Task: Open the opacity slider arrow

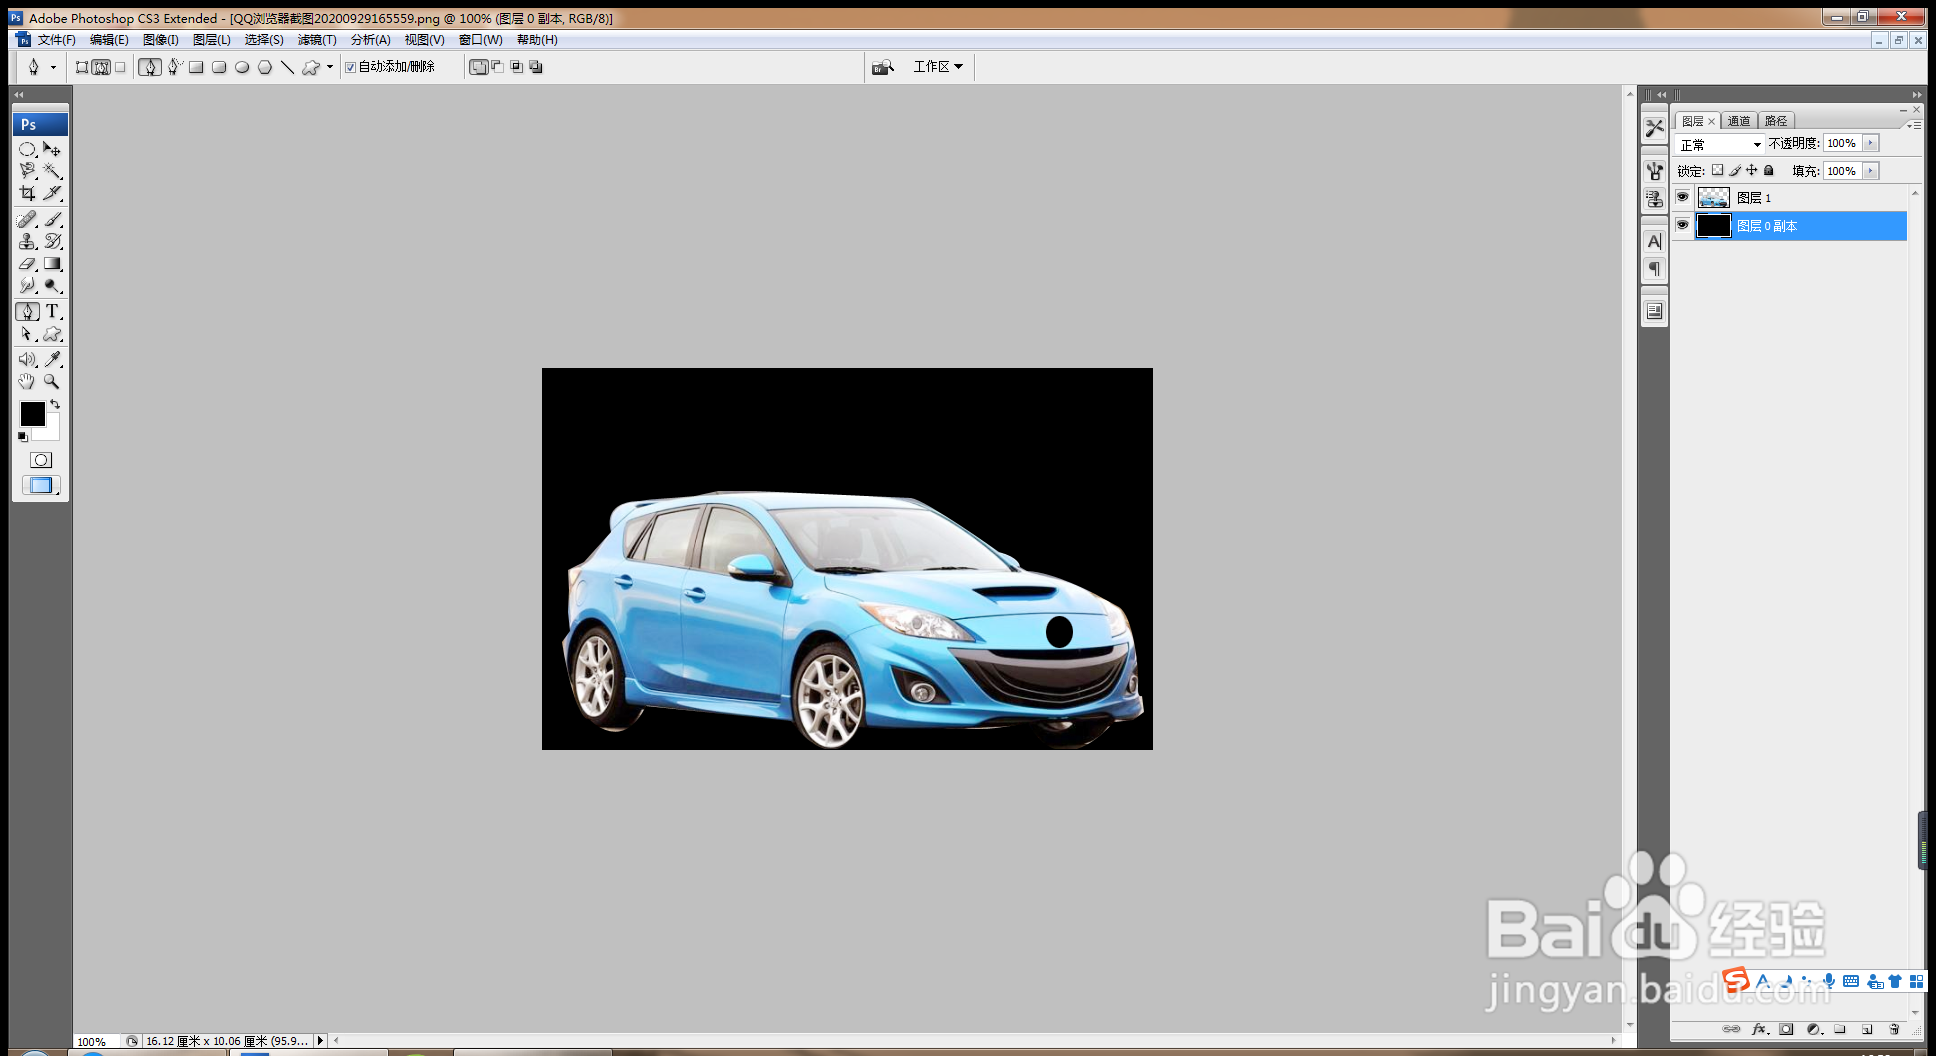Action: (x=1871, y=143)
